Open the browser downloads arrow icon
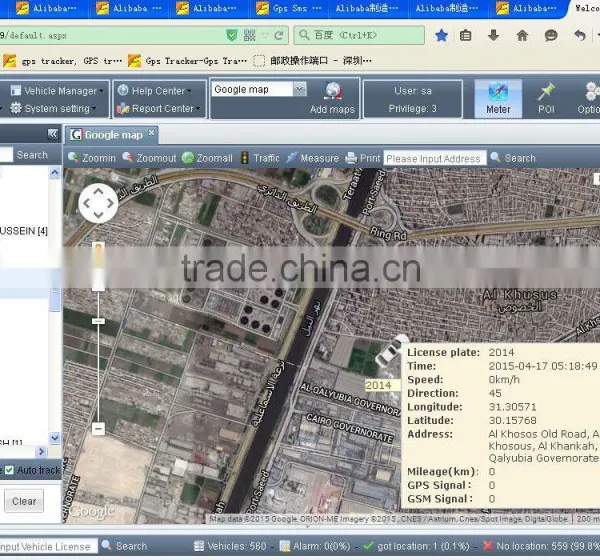The width and height of the screenshot is (600, 560). click(493, 36)
